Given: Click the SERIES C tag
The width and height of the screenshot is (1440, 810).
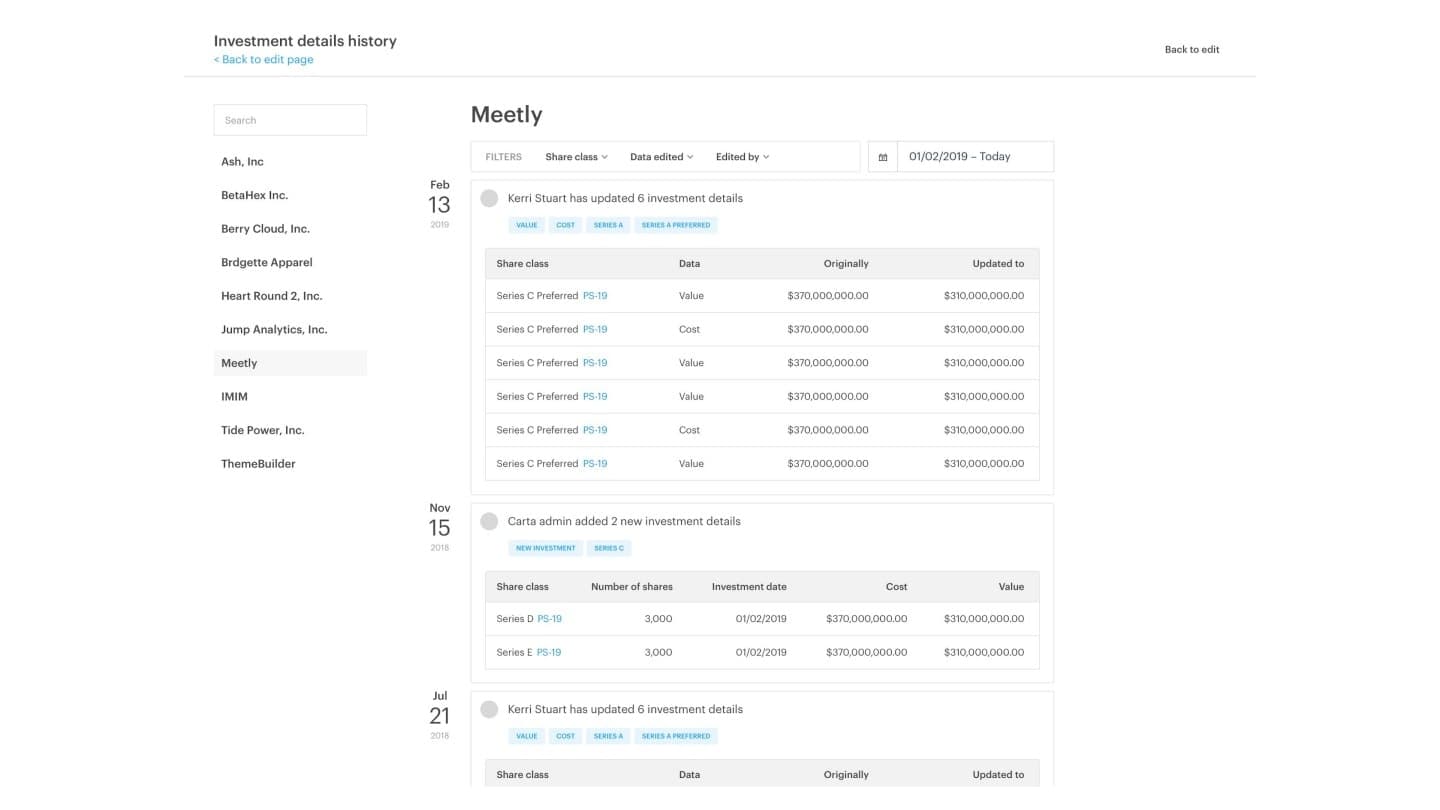Looking at the screenshot, I should click(609, 548).
